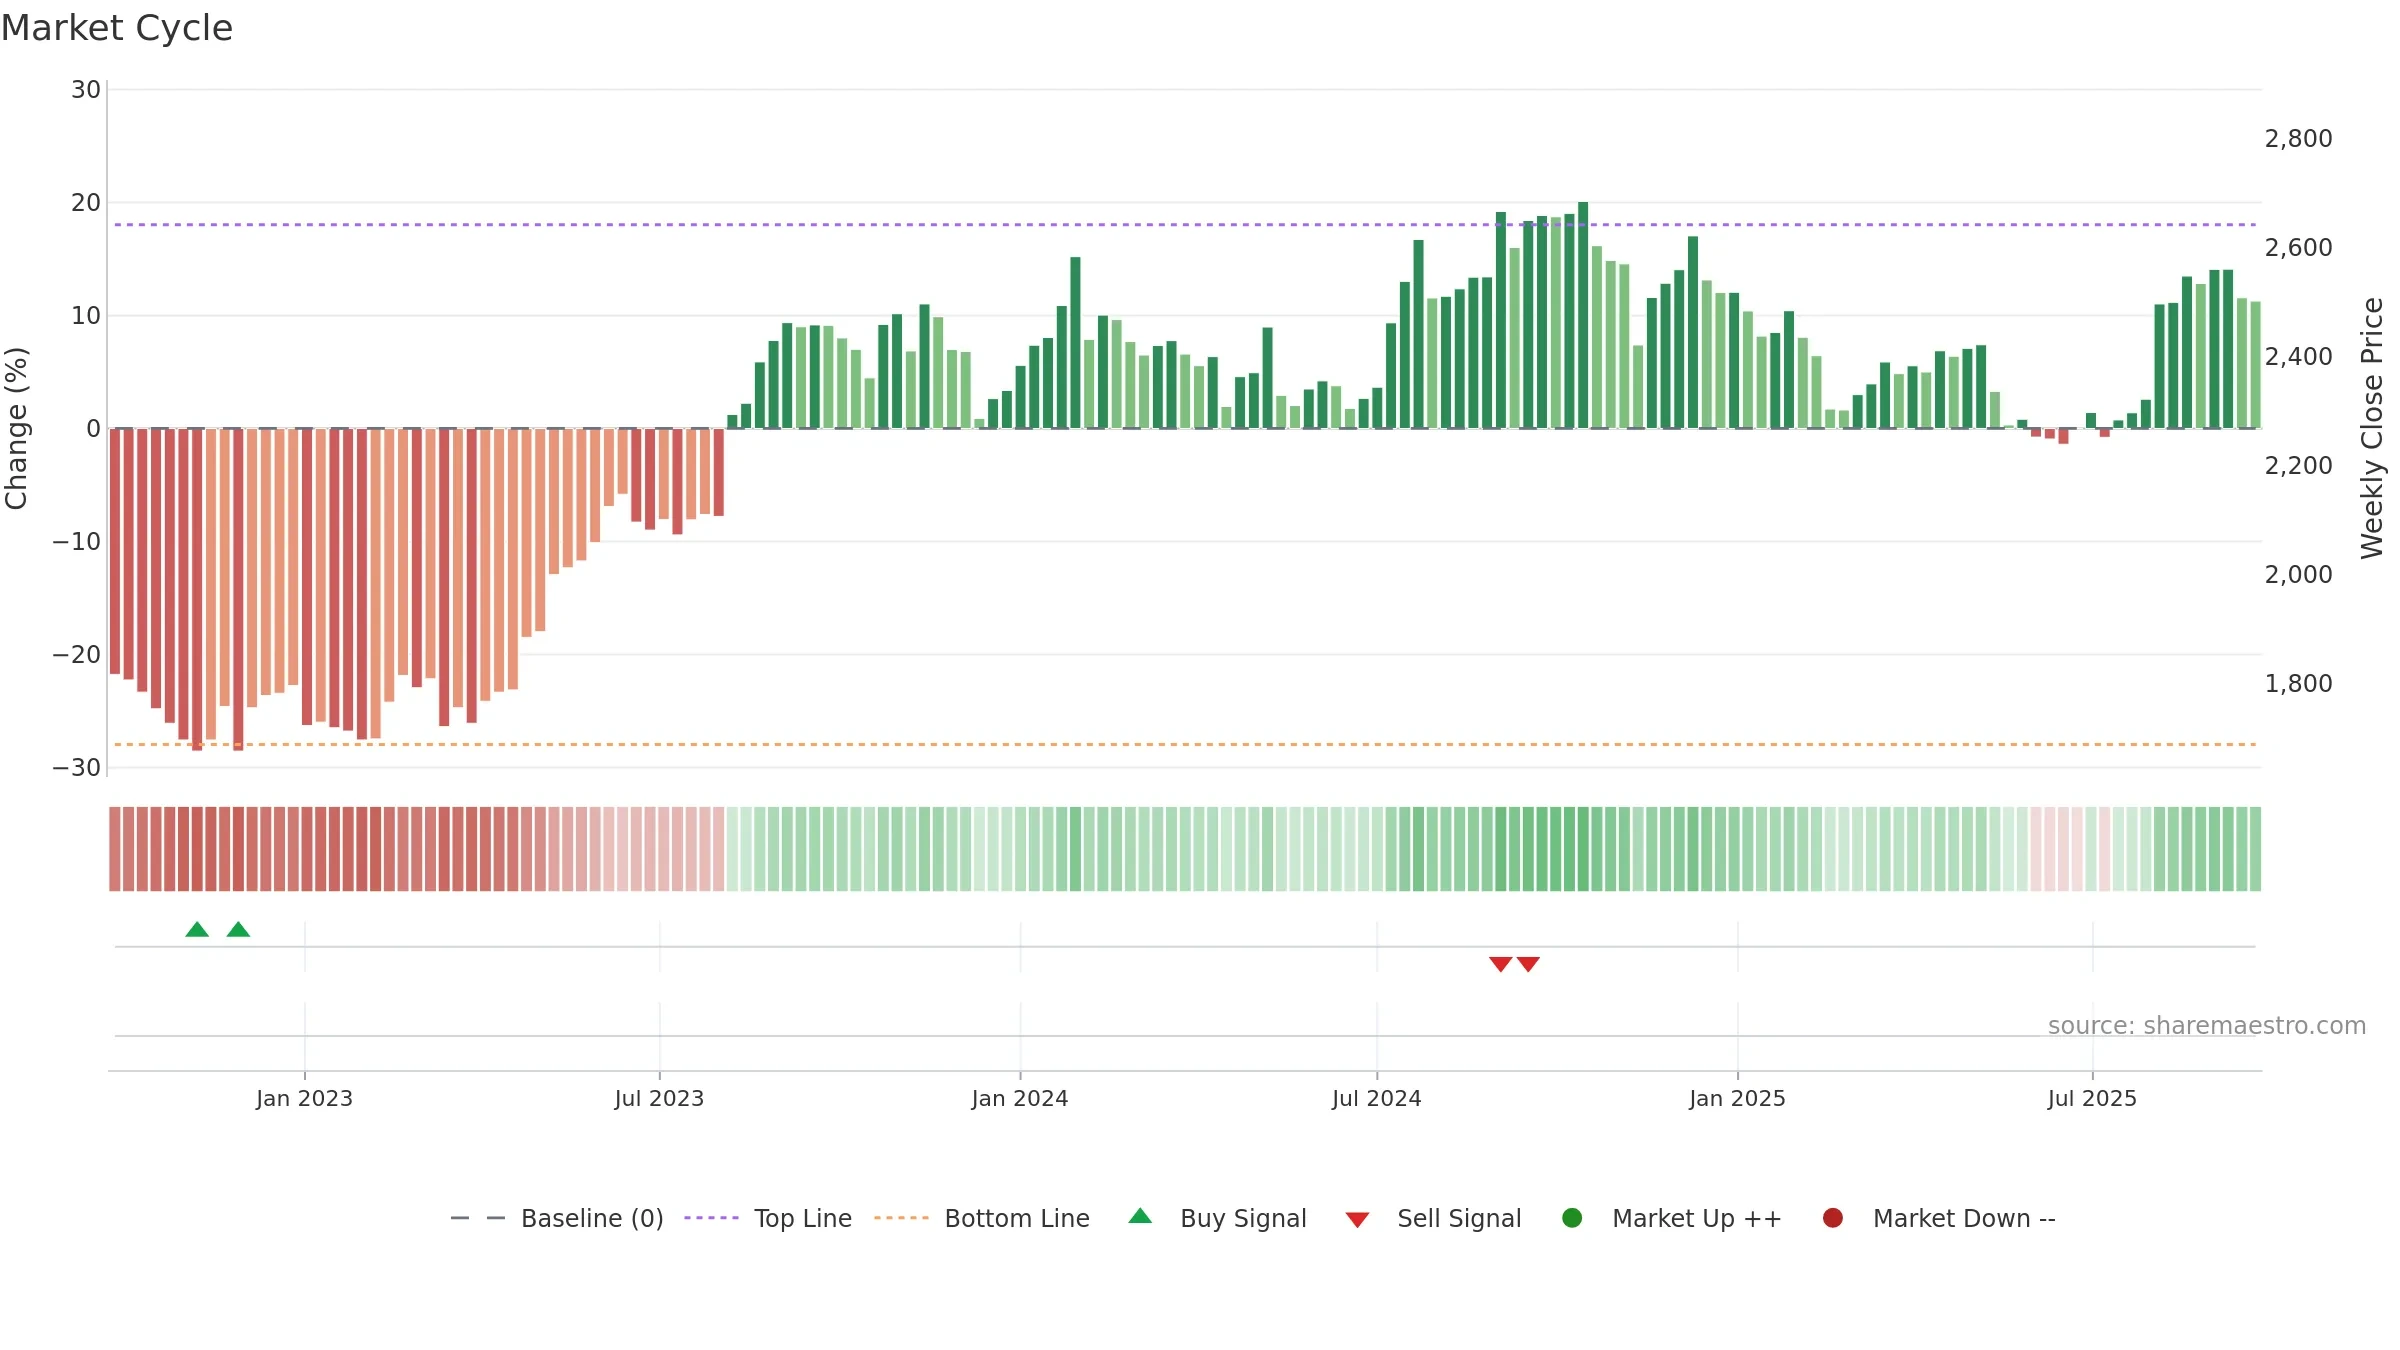
Task: Click the Sell Signal legend label
Action: tap(1459, 1218)
